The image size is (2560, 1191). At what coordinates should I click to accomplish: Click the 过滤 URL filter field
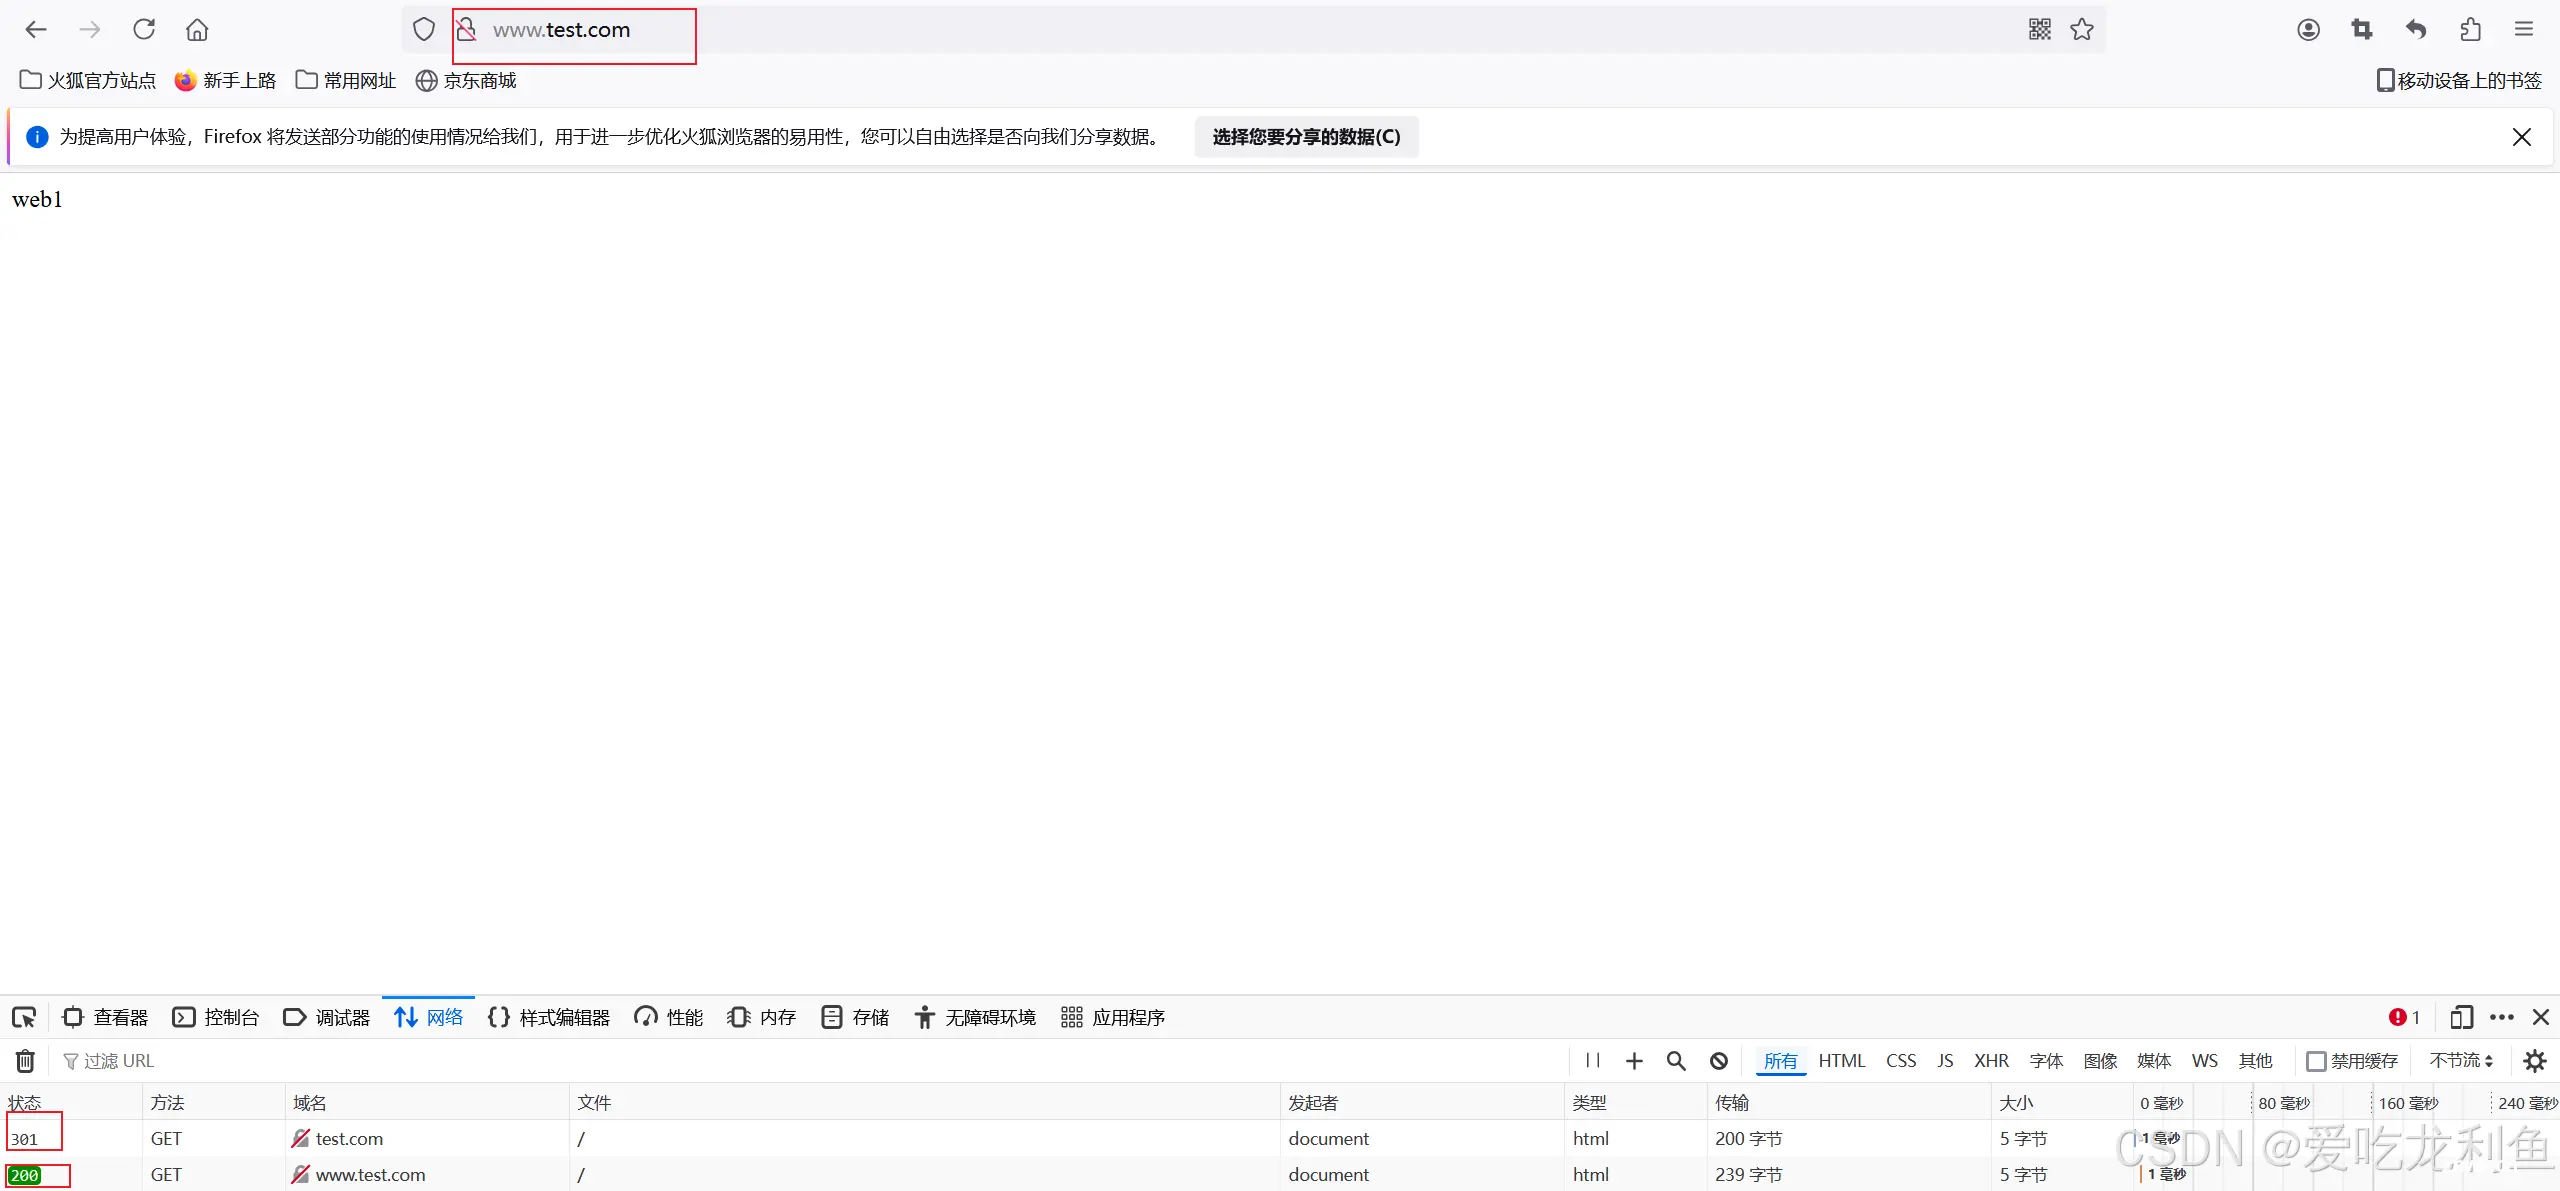coord(810,1061)
